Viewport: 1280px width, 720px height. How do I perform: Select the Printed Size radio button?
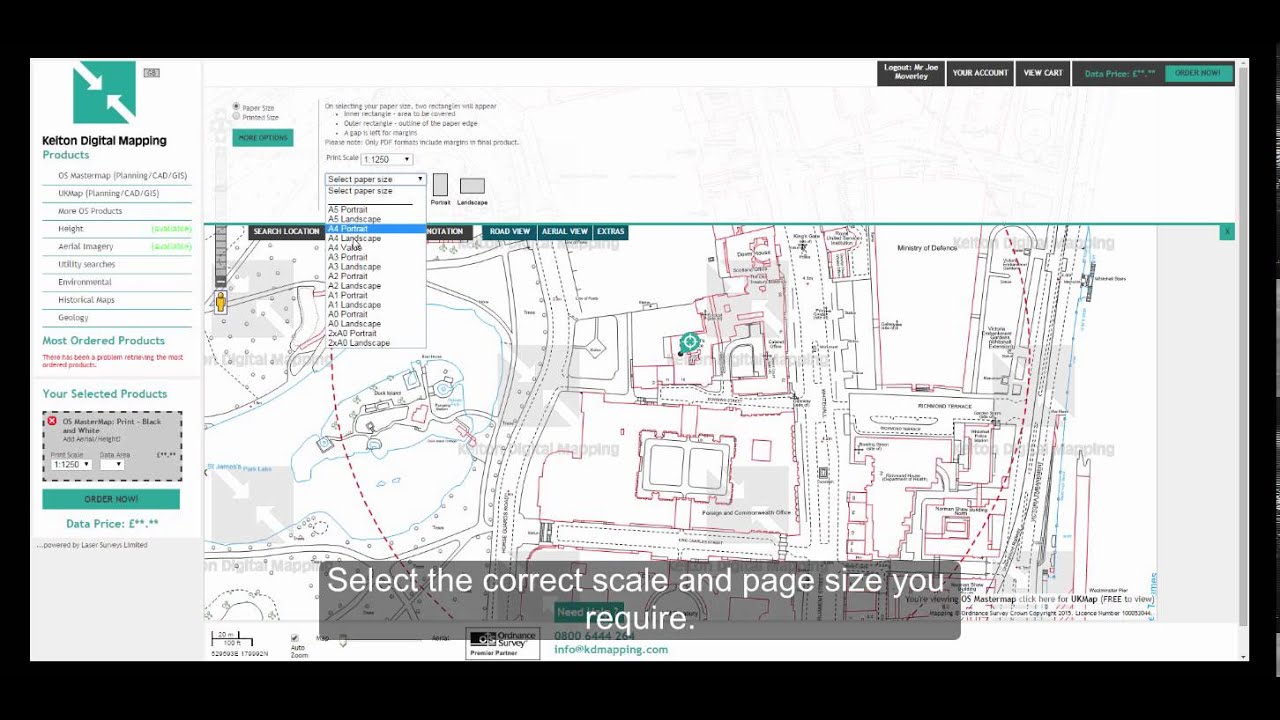click(236, 117)
